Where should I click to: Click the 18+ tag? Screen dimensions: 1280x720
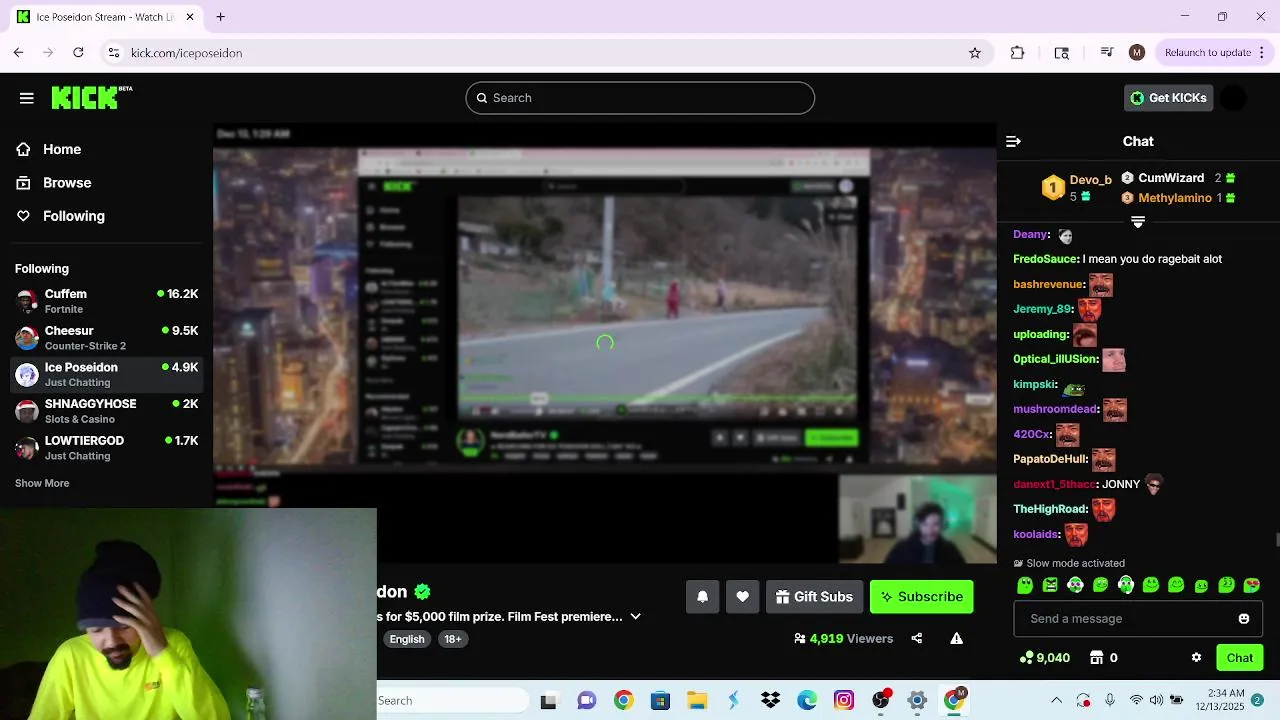(453, 639)
